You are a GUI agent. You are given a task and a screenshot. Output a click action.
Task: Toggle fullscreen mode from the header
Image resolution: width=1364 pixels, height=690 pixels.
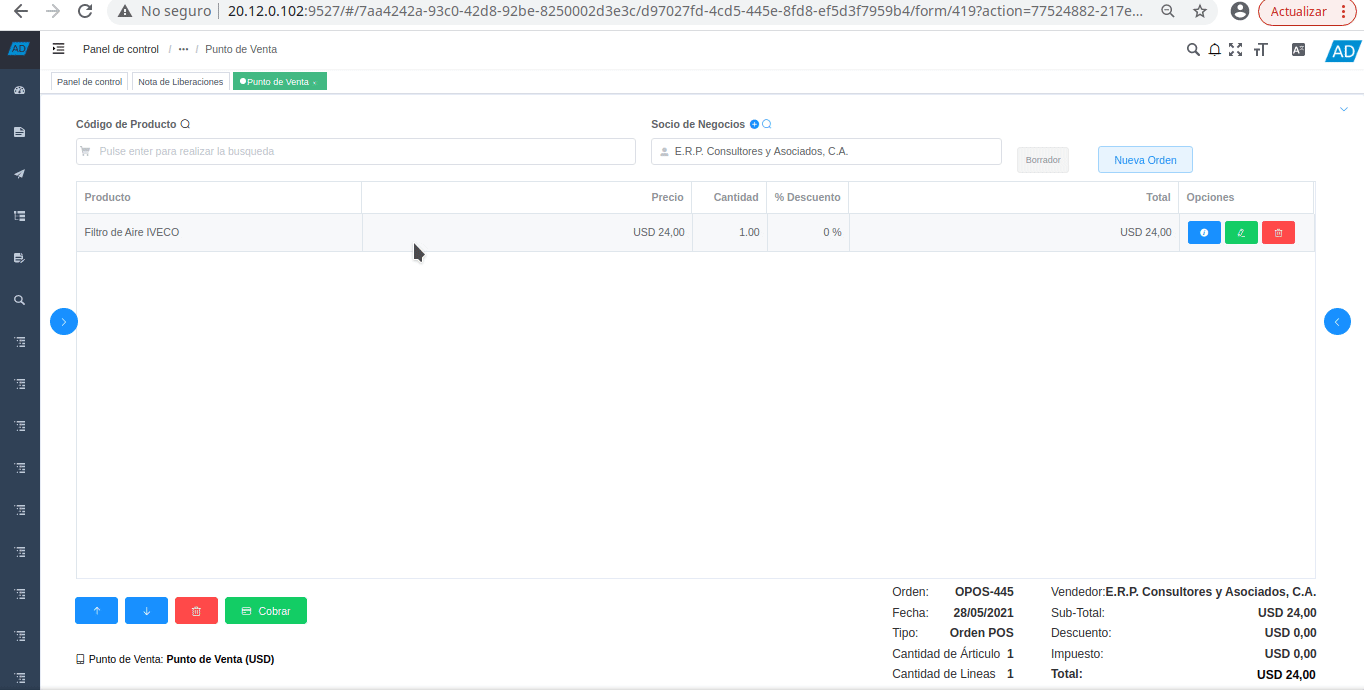pyautogui.click(x=1236, y=50)
